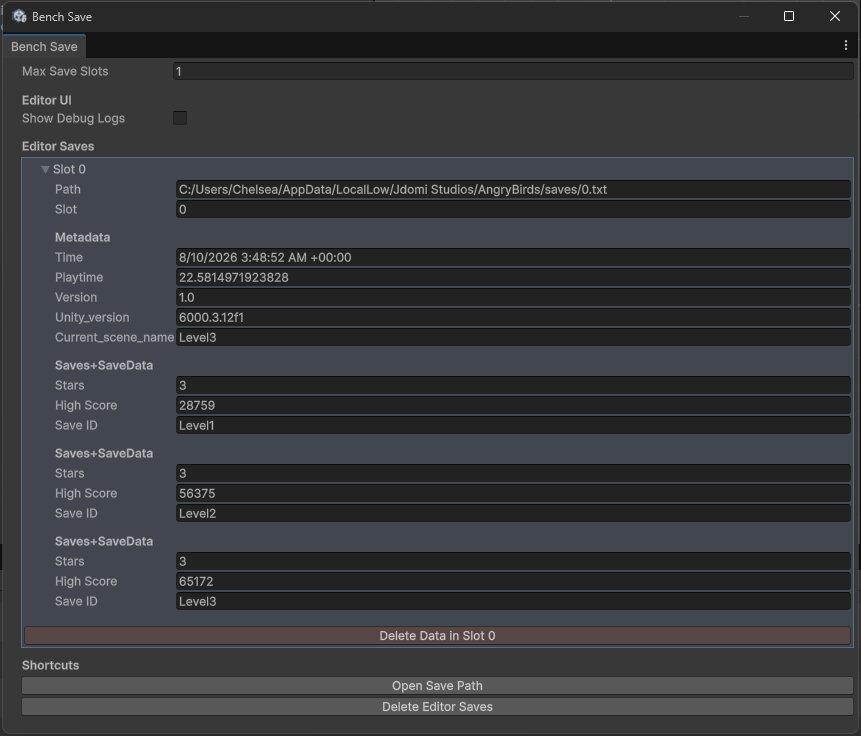The image size is (861, 736).
Task: Click the High Score field 56375
Action: 513,493
